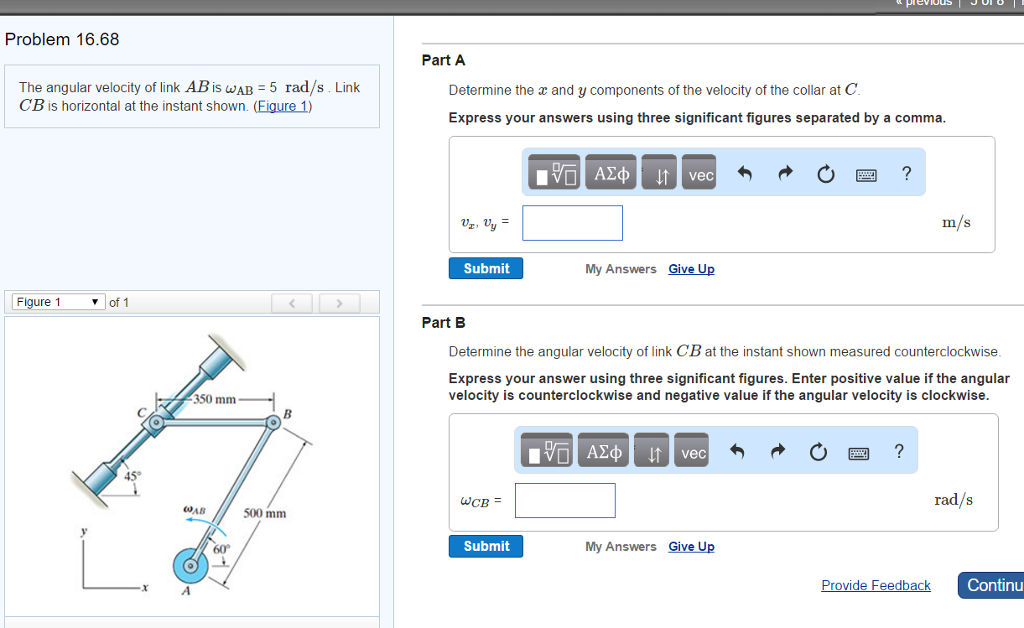
Task: Click the ωCB answer input field
Action: pos(564,500)
